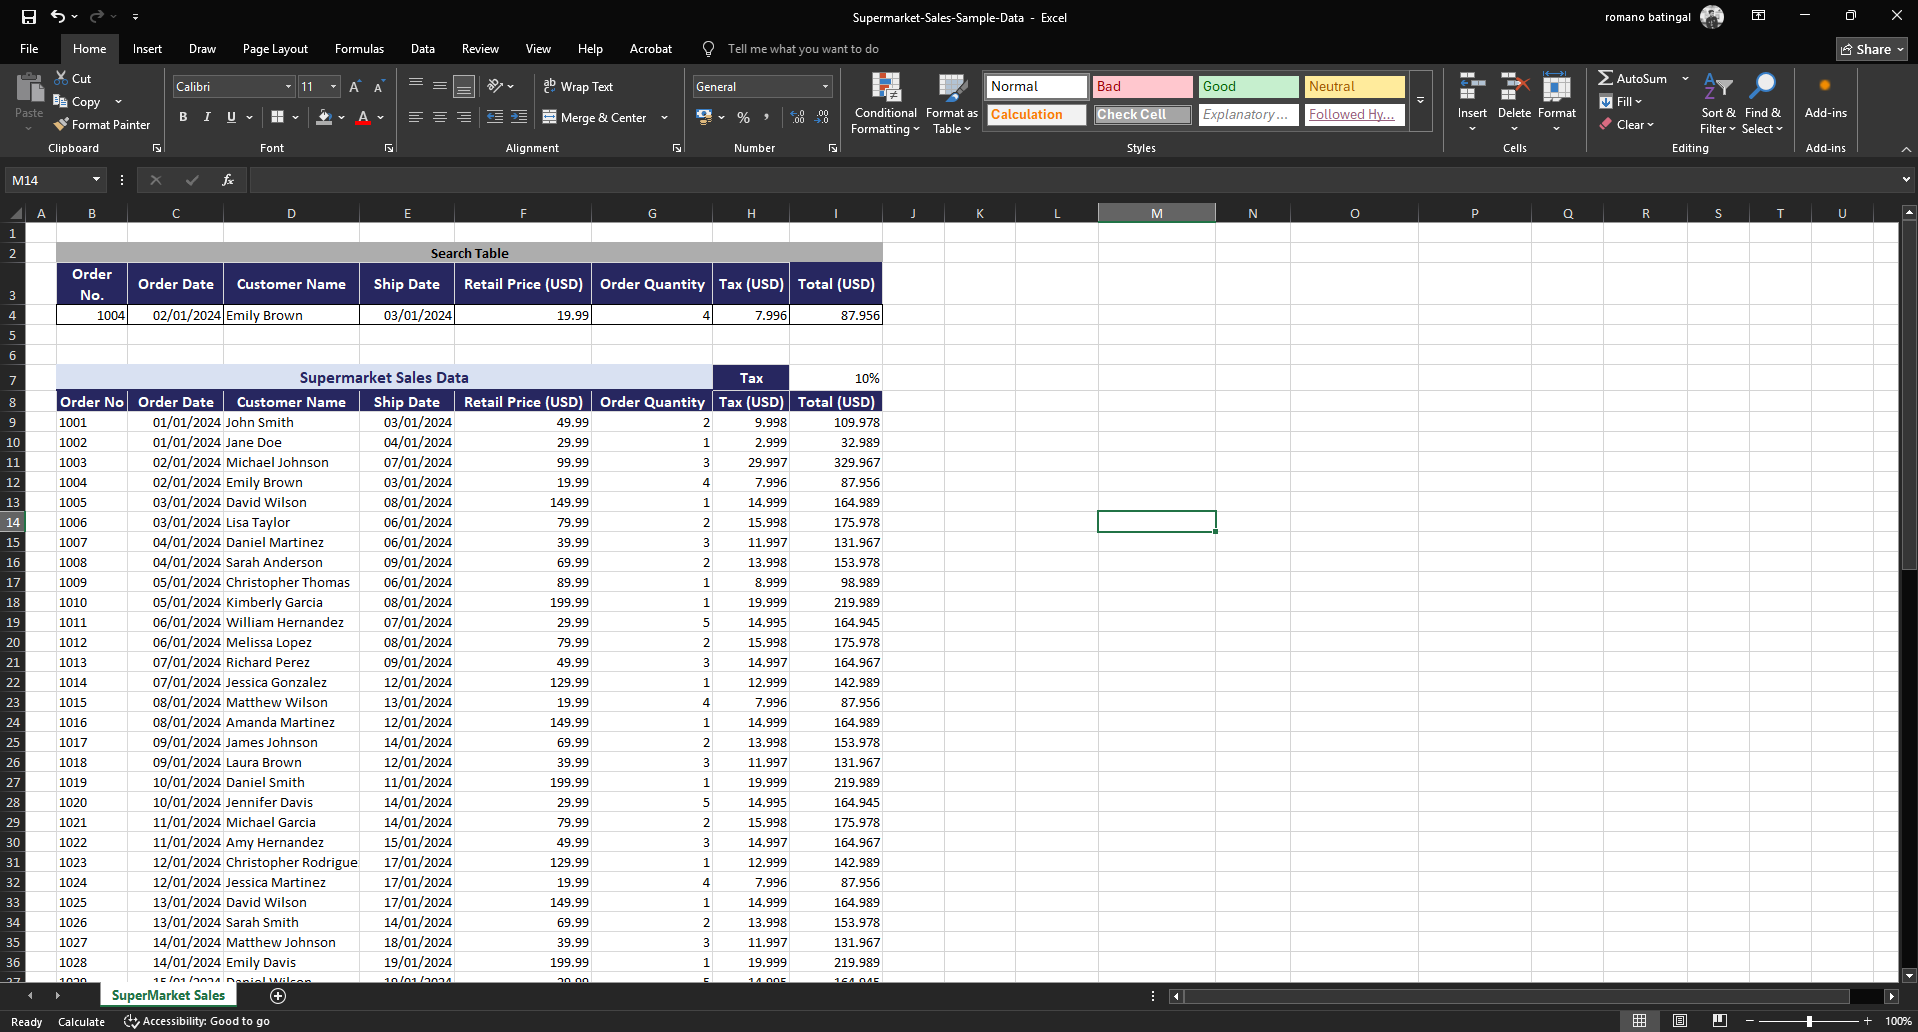Viewport: 1918px width, 1032px height.
Task: Click the Cut scissors icon
Action: [61, 78]
